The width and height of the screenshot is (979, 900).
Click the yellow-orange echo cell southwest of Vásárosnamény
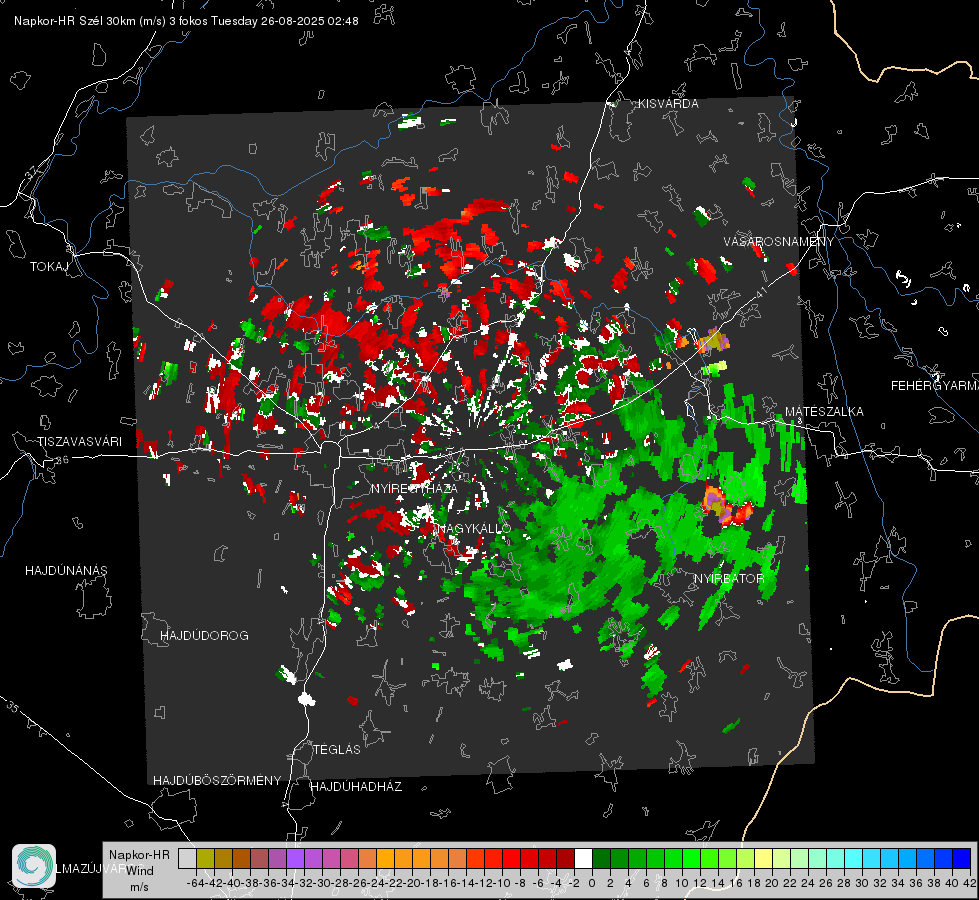[712, 340]
